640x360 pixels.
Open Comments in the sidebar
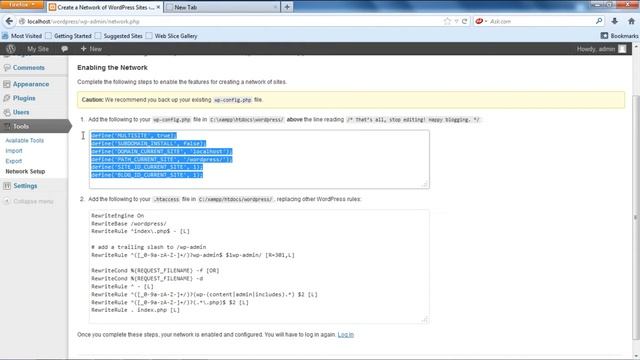tap(29, 68)
